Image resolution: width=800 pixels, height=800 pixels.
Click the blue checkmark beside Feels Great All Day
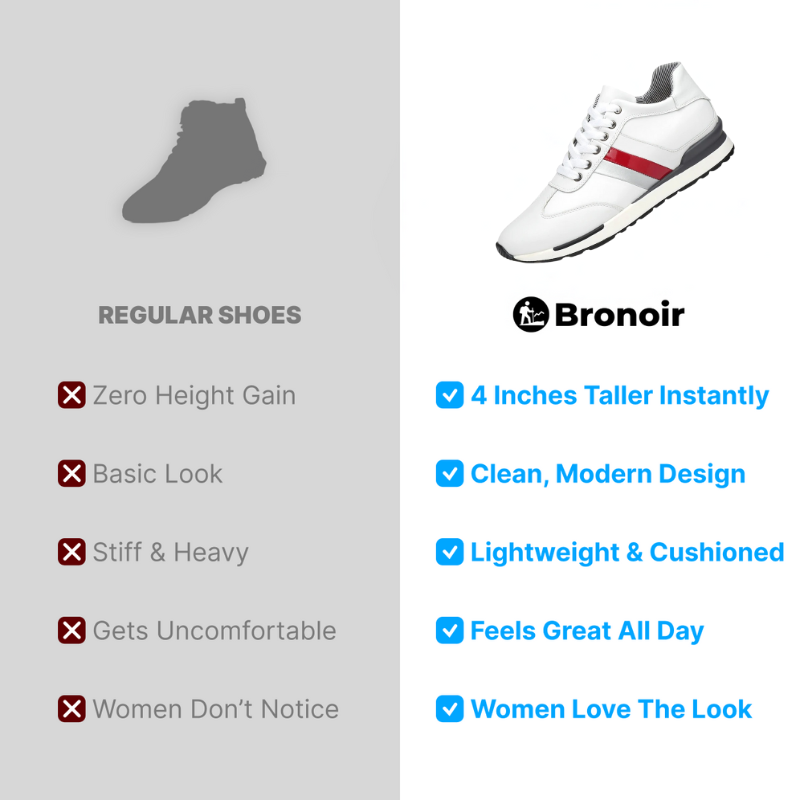pos(449,631)
